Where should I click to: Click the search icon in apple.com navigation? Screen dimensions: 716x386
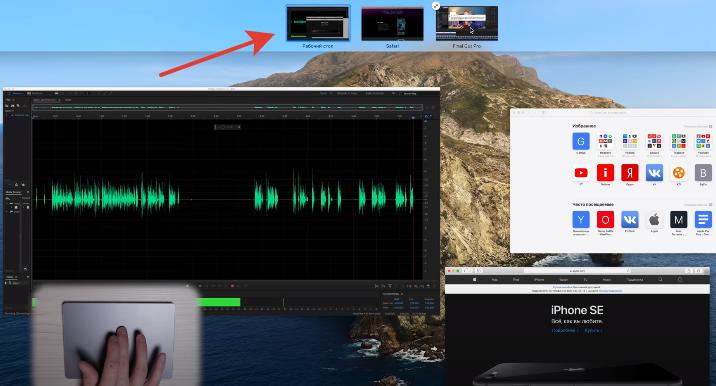click(660, 279)
